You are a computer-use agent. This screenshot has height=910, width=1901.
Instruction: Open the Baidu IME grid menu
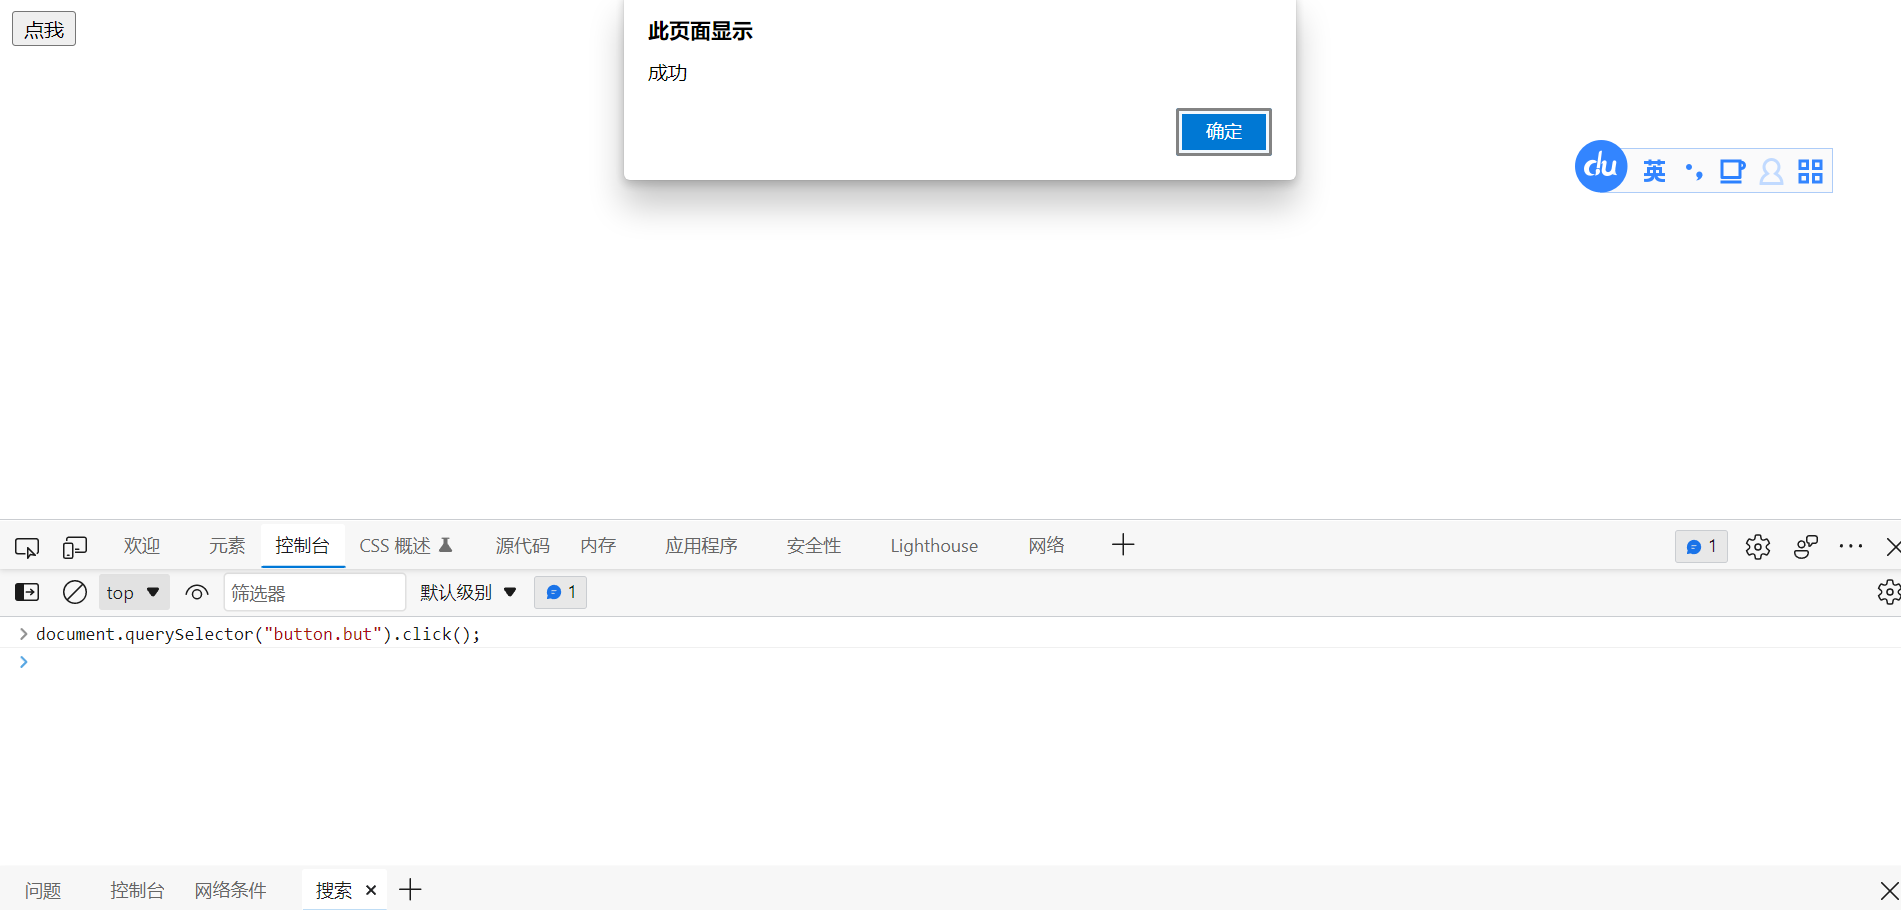[1810, 171]
